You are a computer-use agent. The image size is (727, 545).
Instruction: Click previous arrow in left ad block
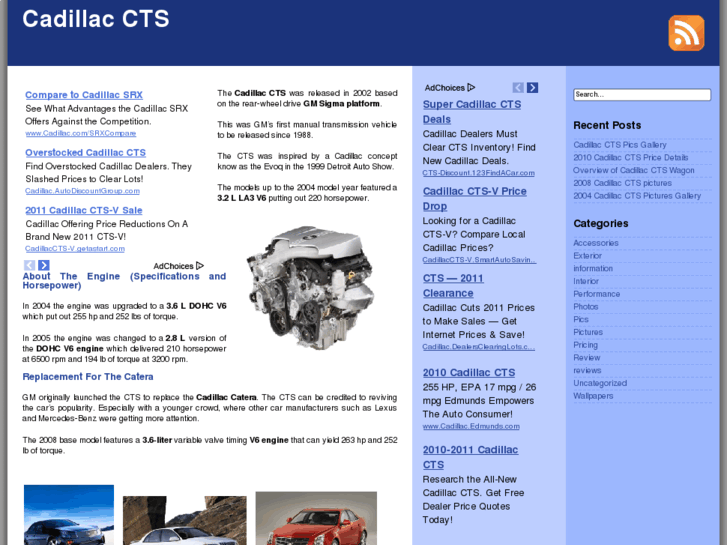pos(29,265)
